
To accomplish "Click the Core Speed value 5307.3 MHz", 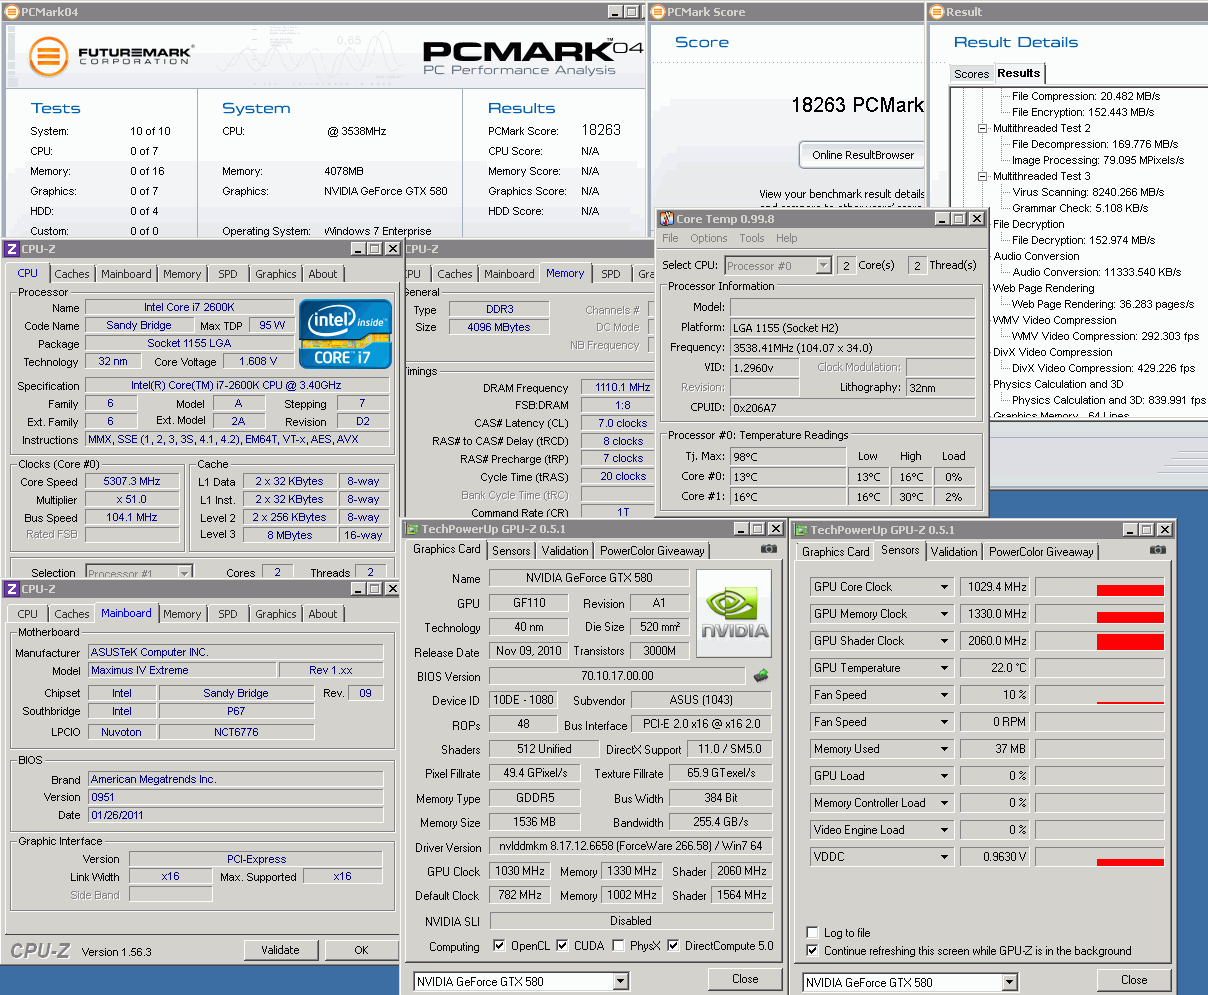I will pos(132,481).
